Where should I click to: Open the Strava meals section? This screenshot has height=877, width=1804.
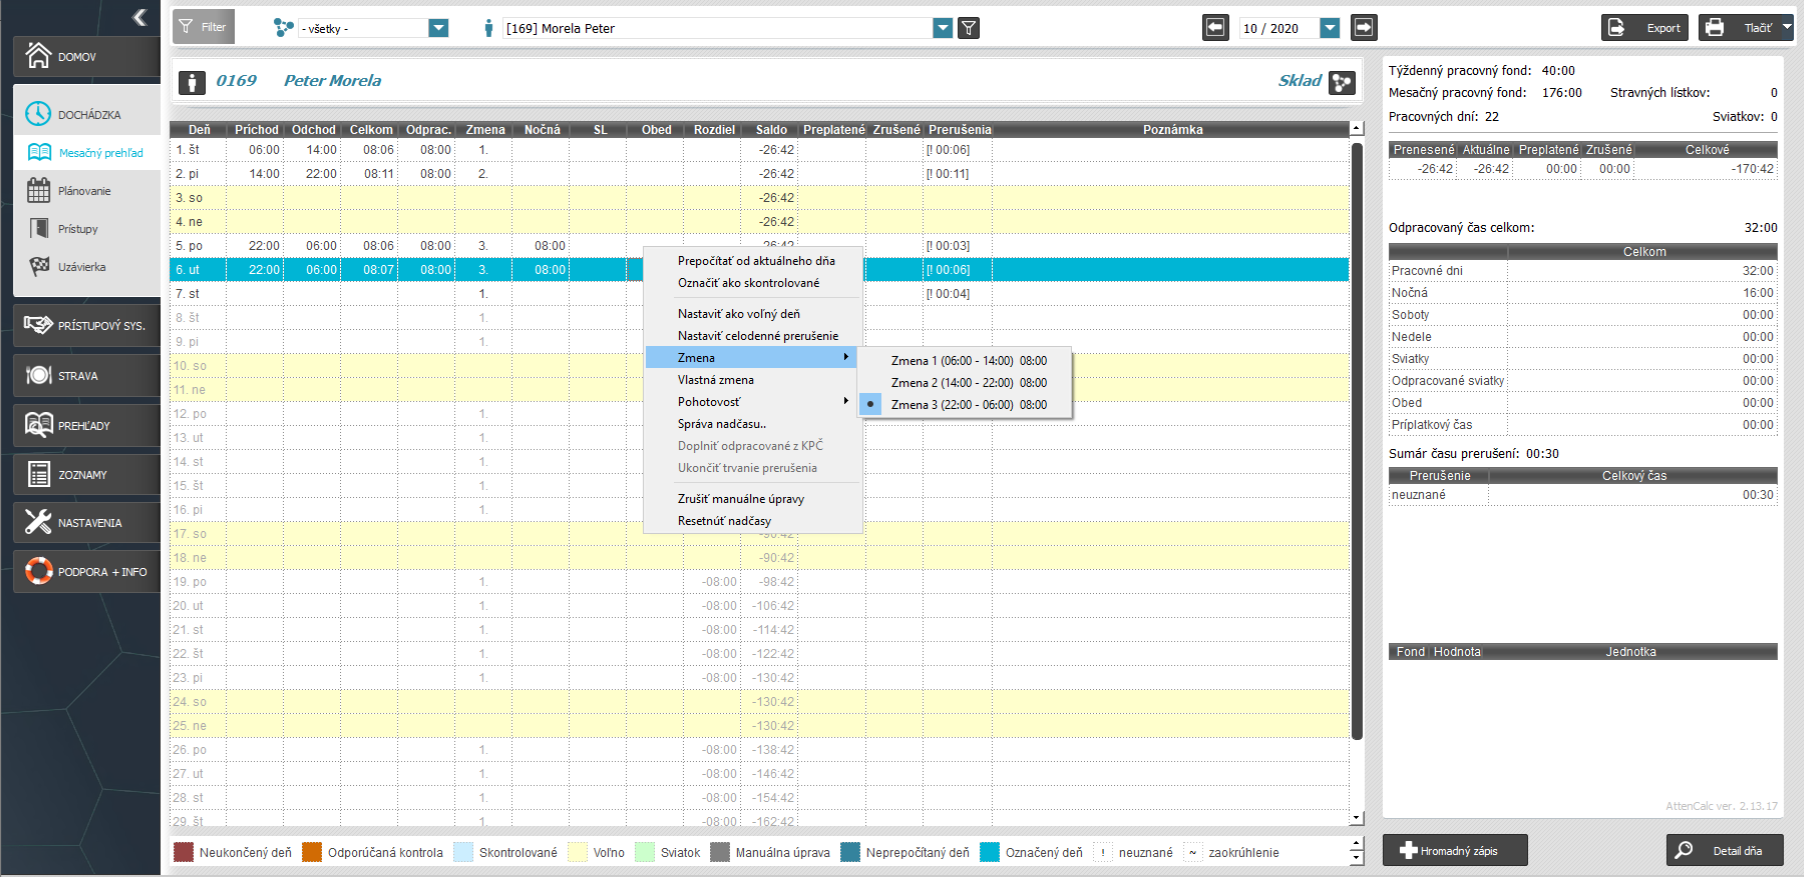[87, 375]
